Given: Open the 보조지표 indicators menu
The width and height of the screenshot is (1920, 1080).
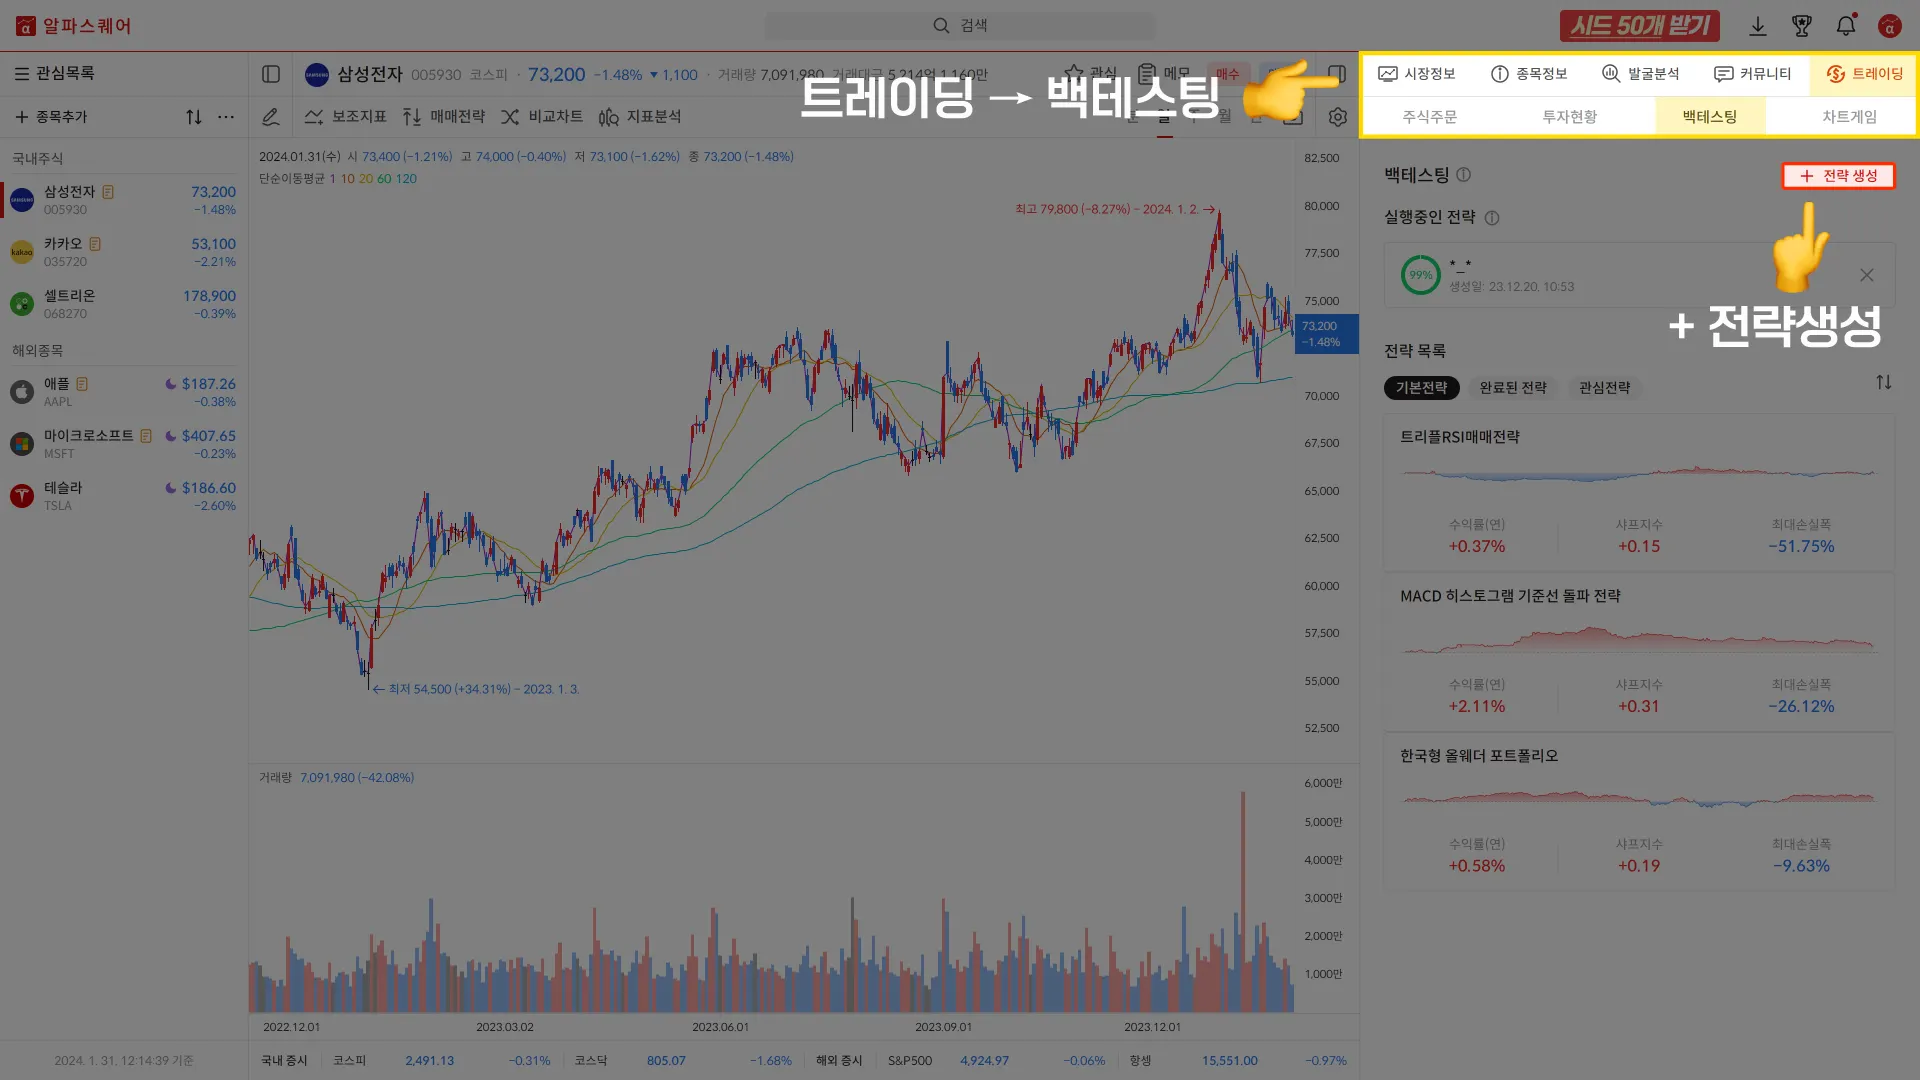Looking at the screenshot, I should 346,117.
